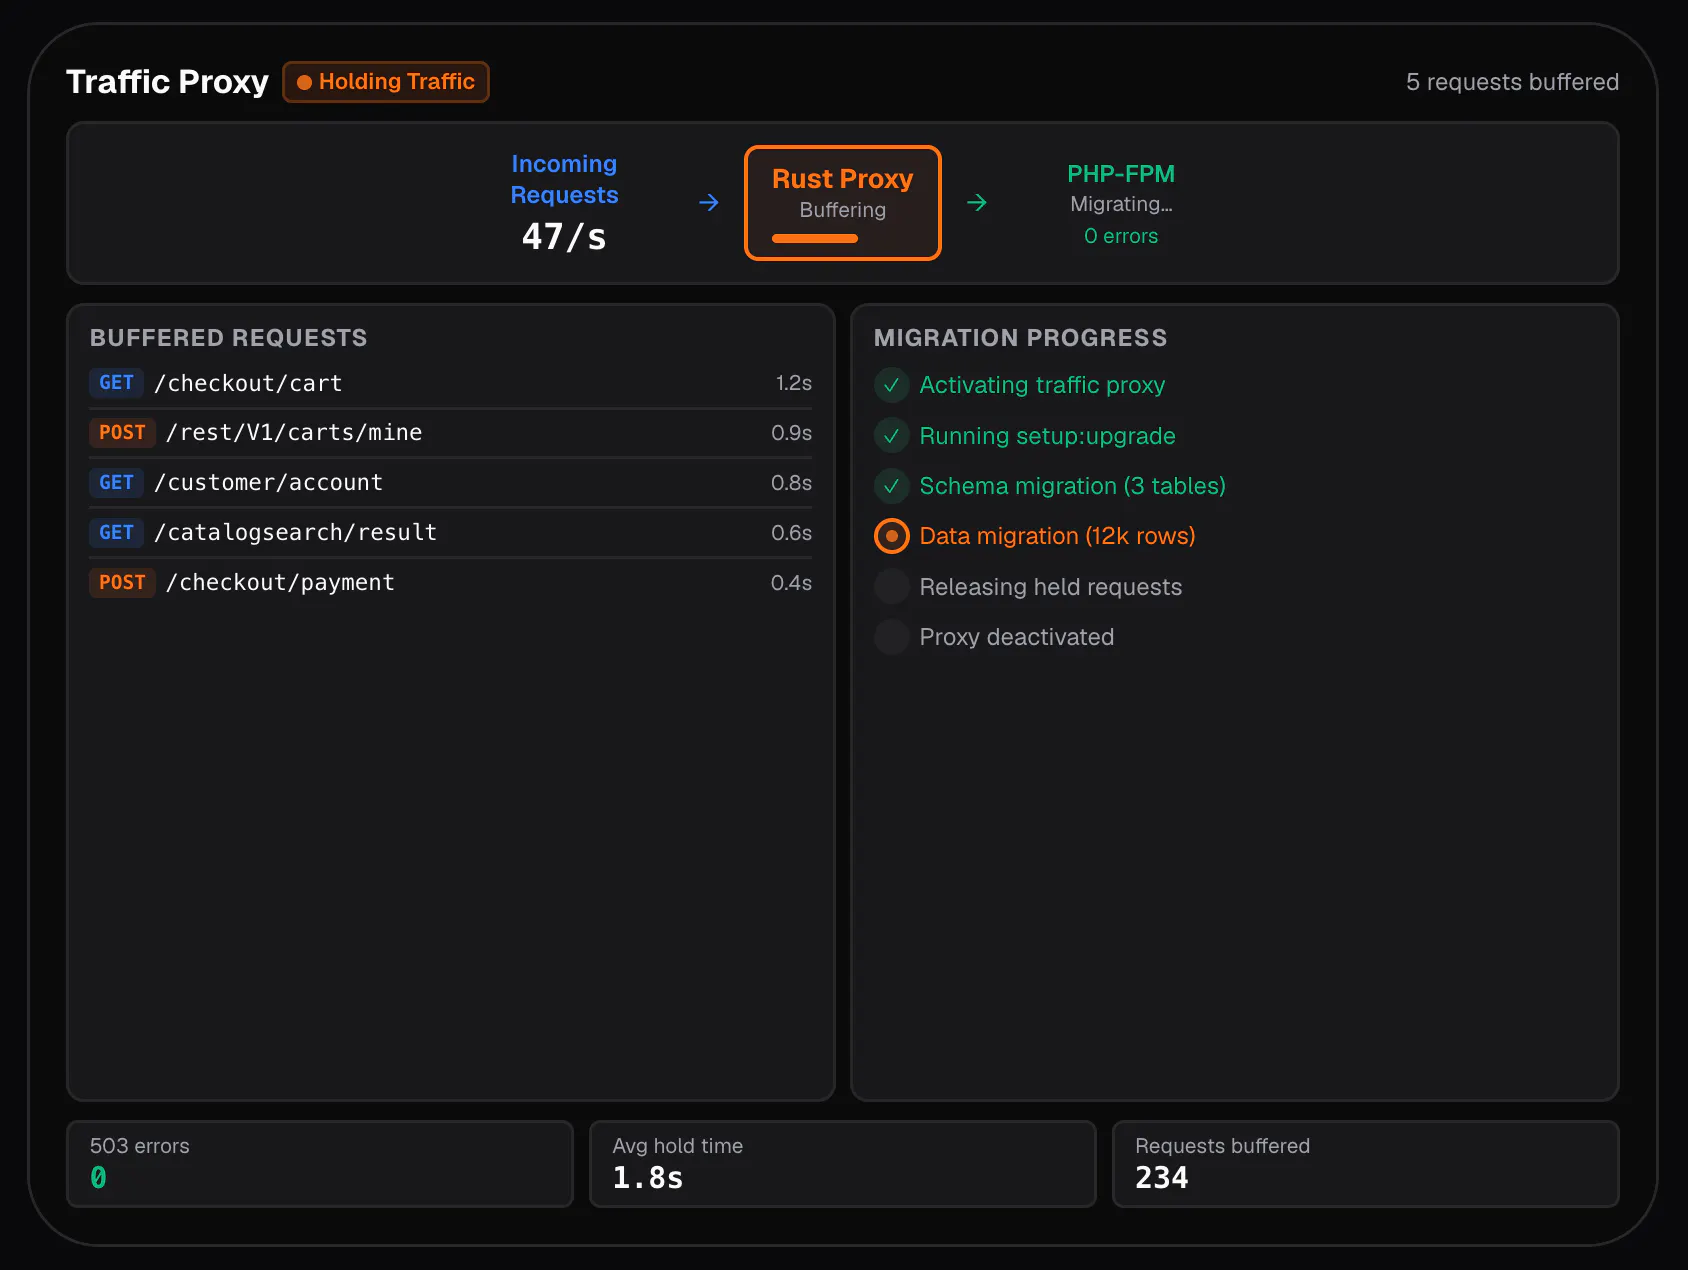Click the 1.2s hold time value
Image resolution: width=1688 pixels, height=1270 pixels.
794,383
